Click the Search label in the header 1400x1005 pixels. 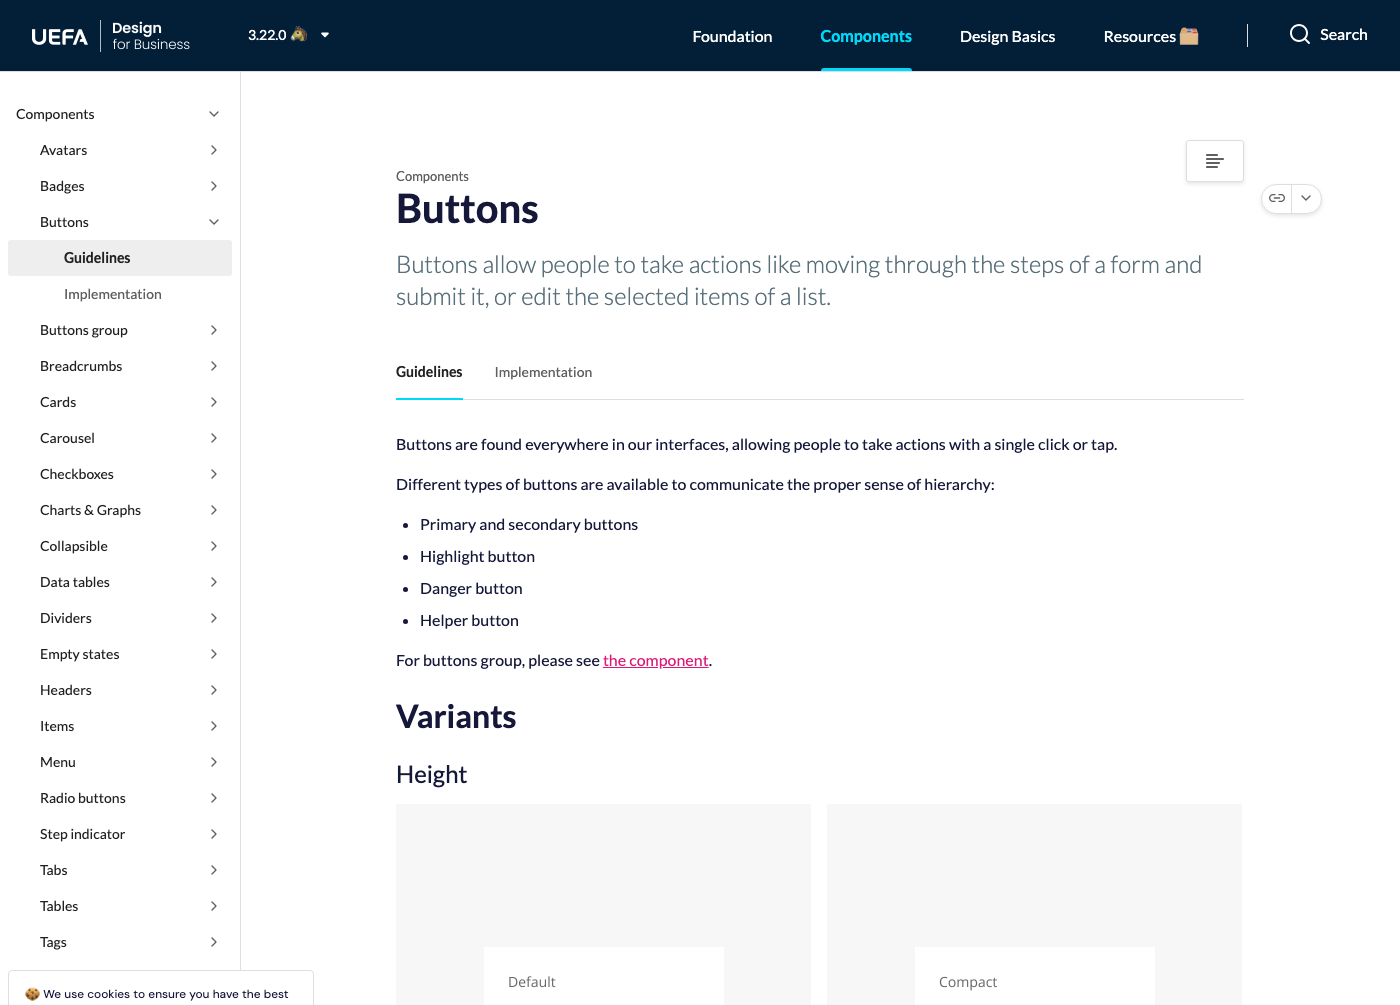point(1343,35)
